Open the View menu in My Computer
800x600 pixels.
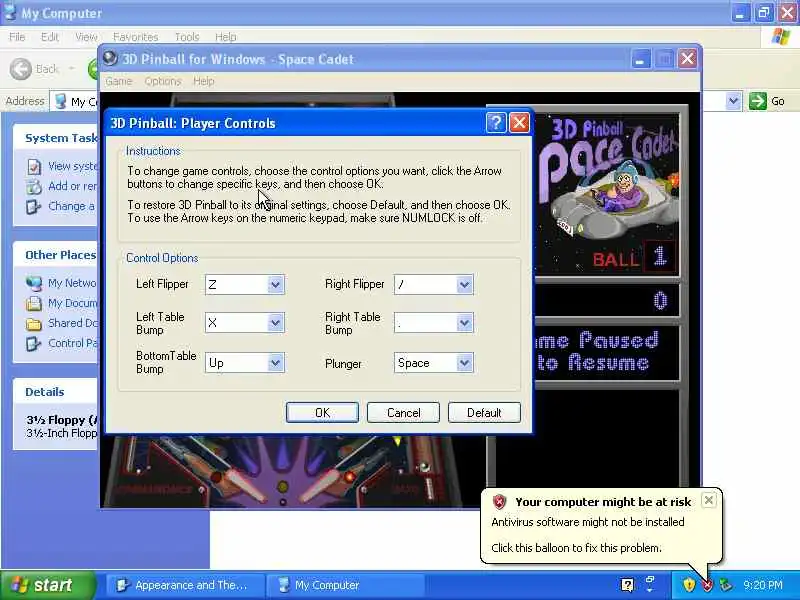click(x=86, y=37)
